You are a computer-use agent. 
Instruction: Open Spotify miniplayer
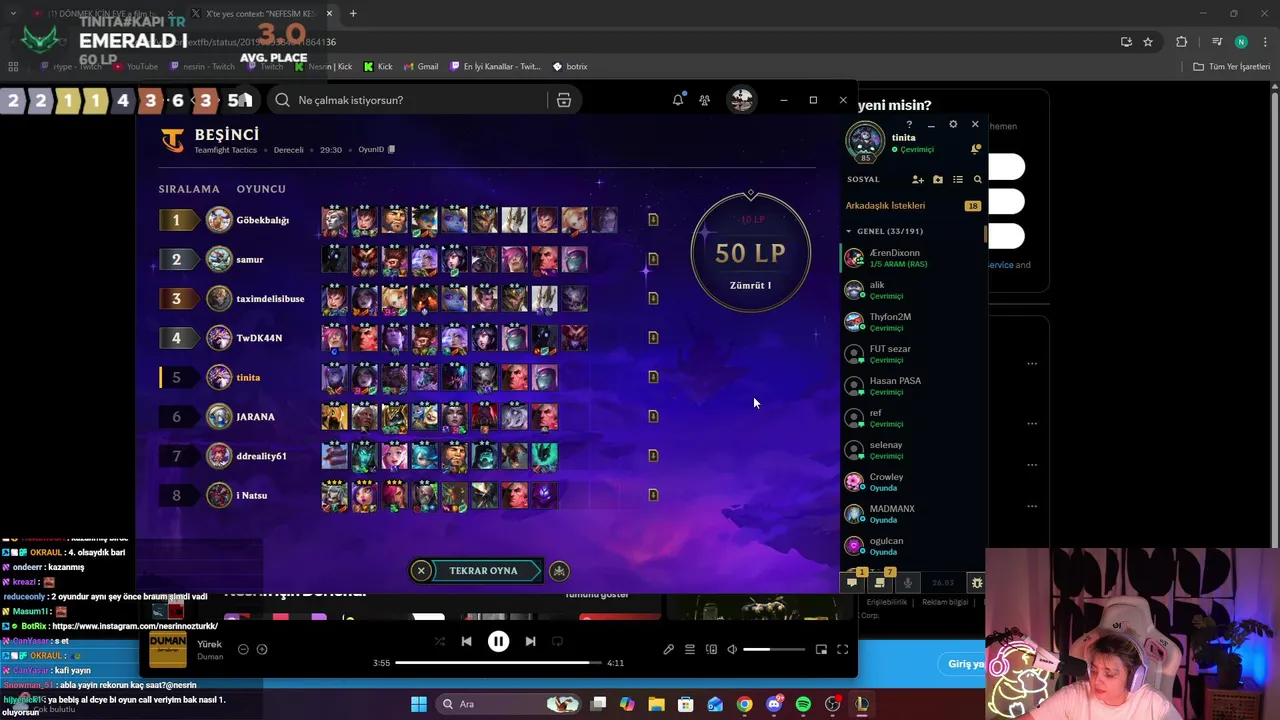[821, 650]
